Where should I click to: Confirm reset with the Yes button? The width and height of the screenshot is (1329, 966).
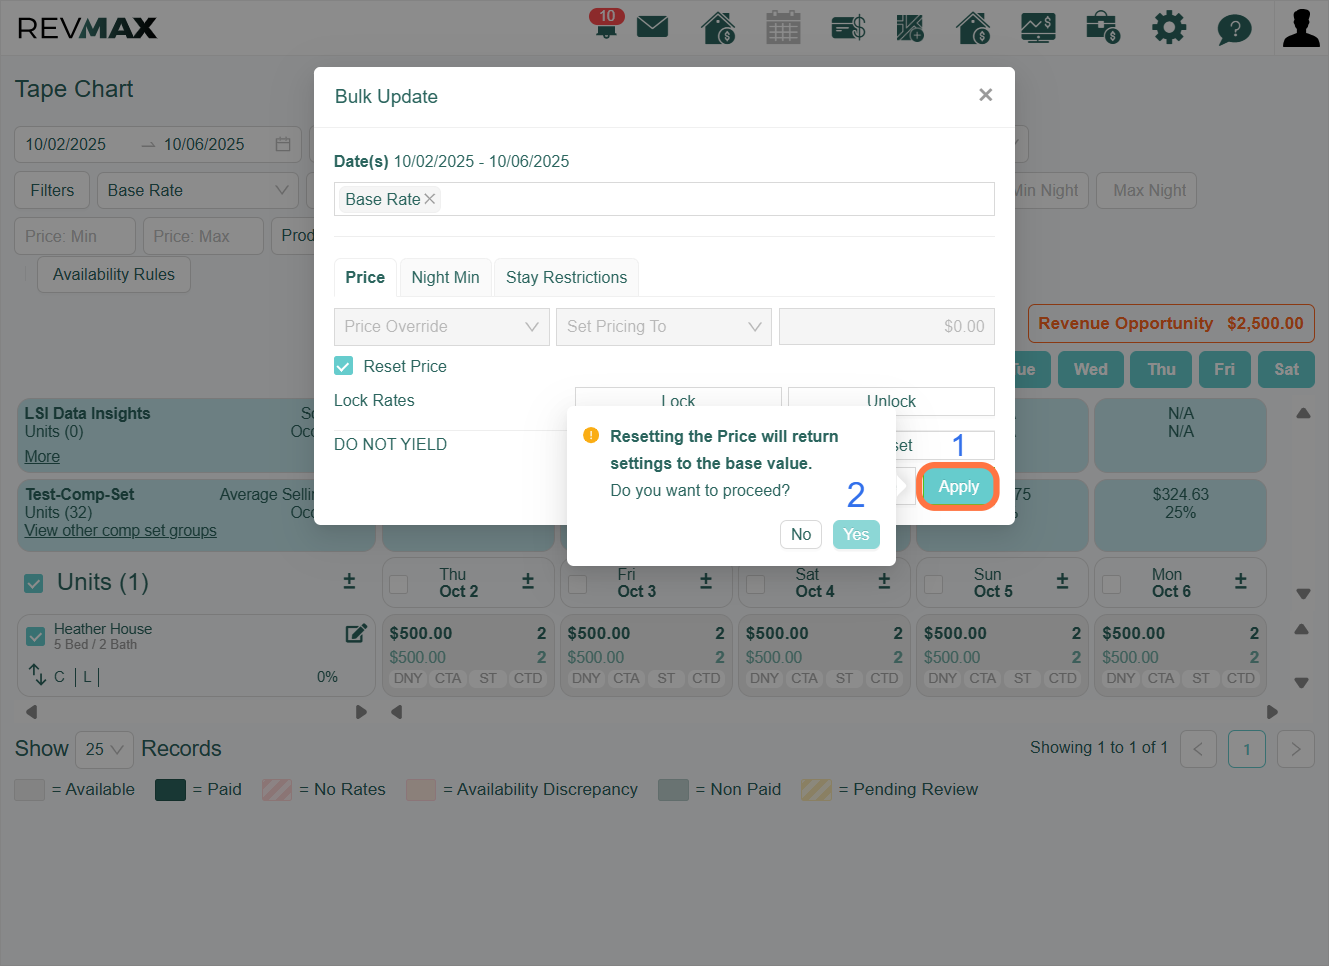[856, 534]
